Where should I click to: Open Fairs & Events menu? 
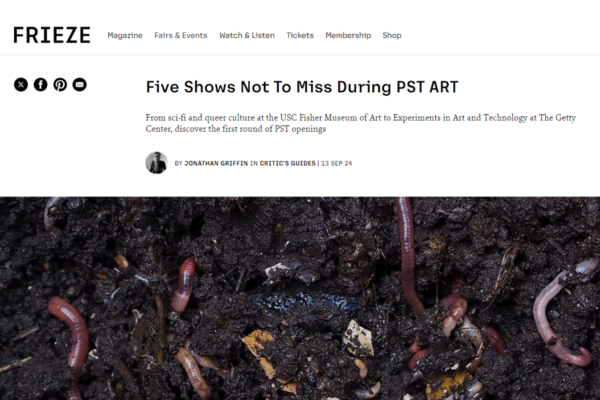(181, 35)
